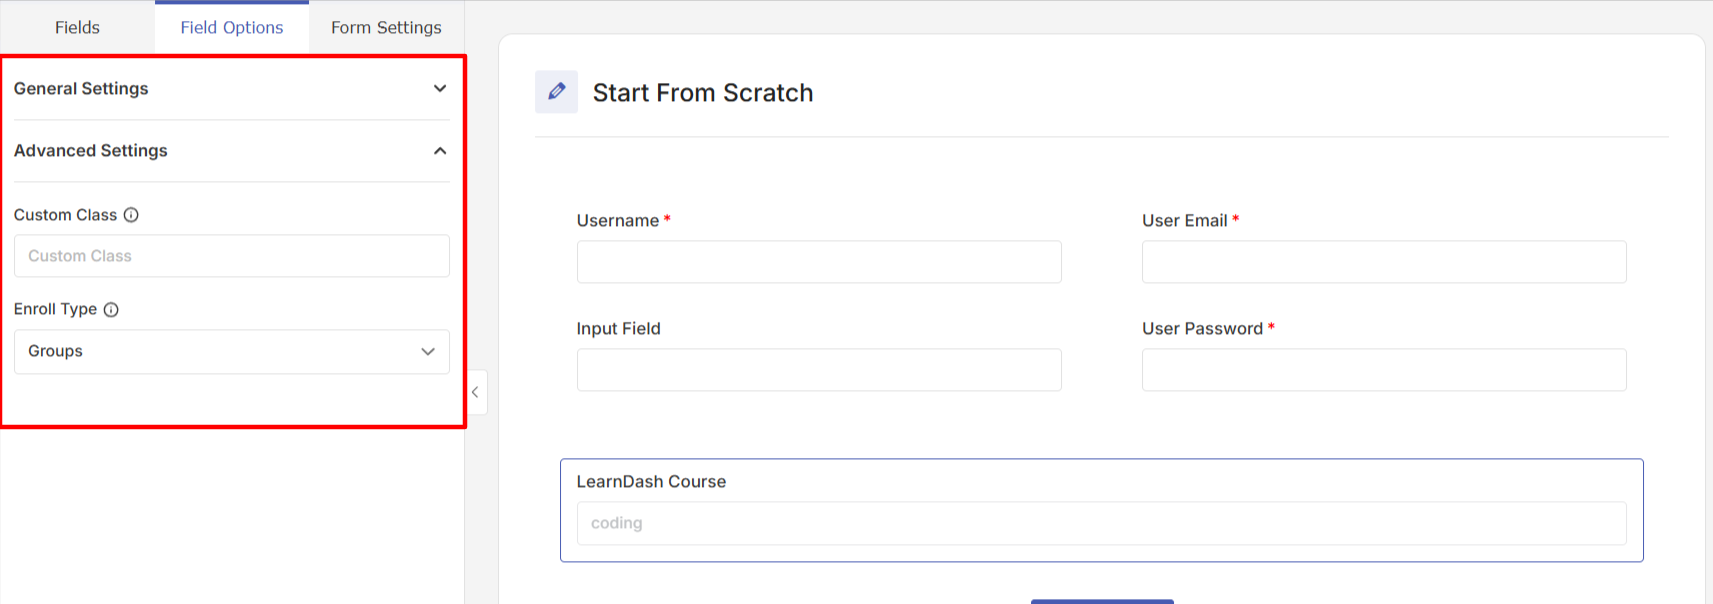
Task: Click the pencil edit icon beside form title
Action: tap(556, 92)
